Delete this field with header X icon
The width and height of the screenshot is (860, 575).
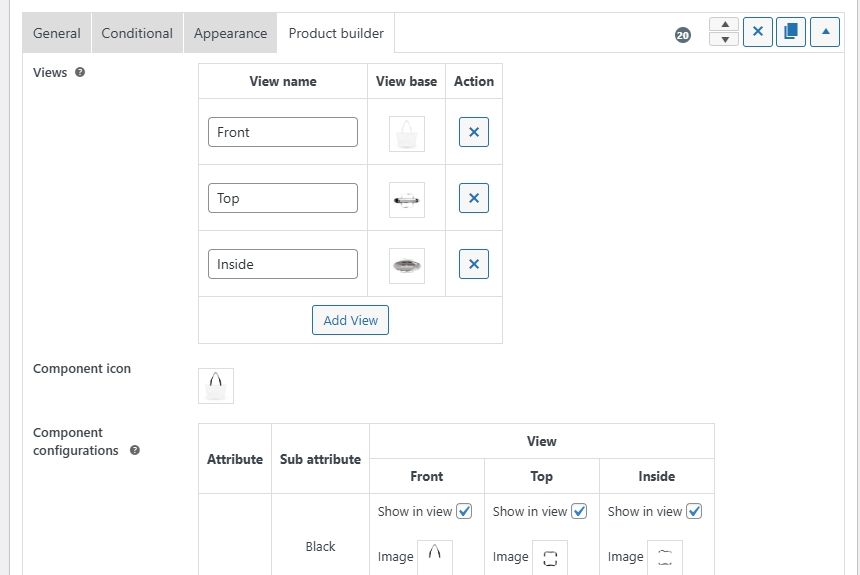(758, 32)
